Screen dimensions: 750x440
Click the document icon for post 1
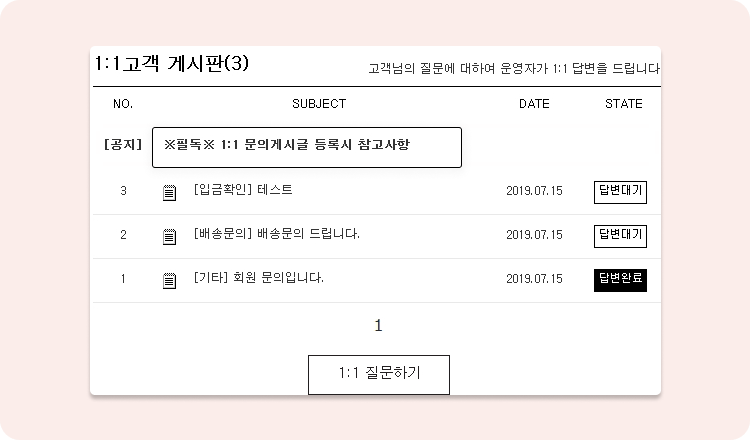(169, 280)
